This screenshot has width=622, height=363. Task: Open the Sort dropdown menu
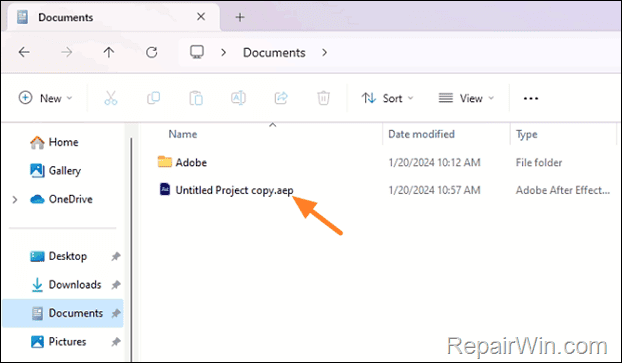pos(387,98)
